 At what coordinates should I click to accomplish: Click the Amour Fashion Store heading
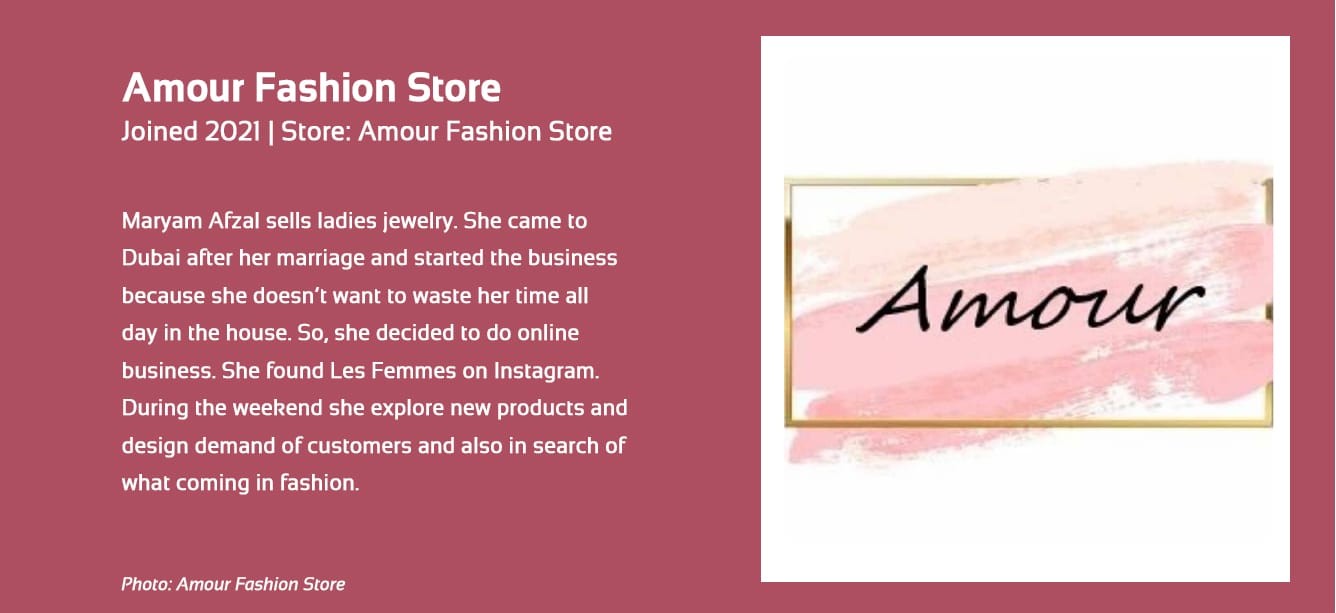tap(311, 89)
